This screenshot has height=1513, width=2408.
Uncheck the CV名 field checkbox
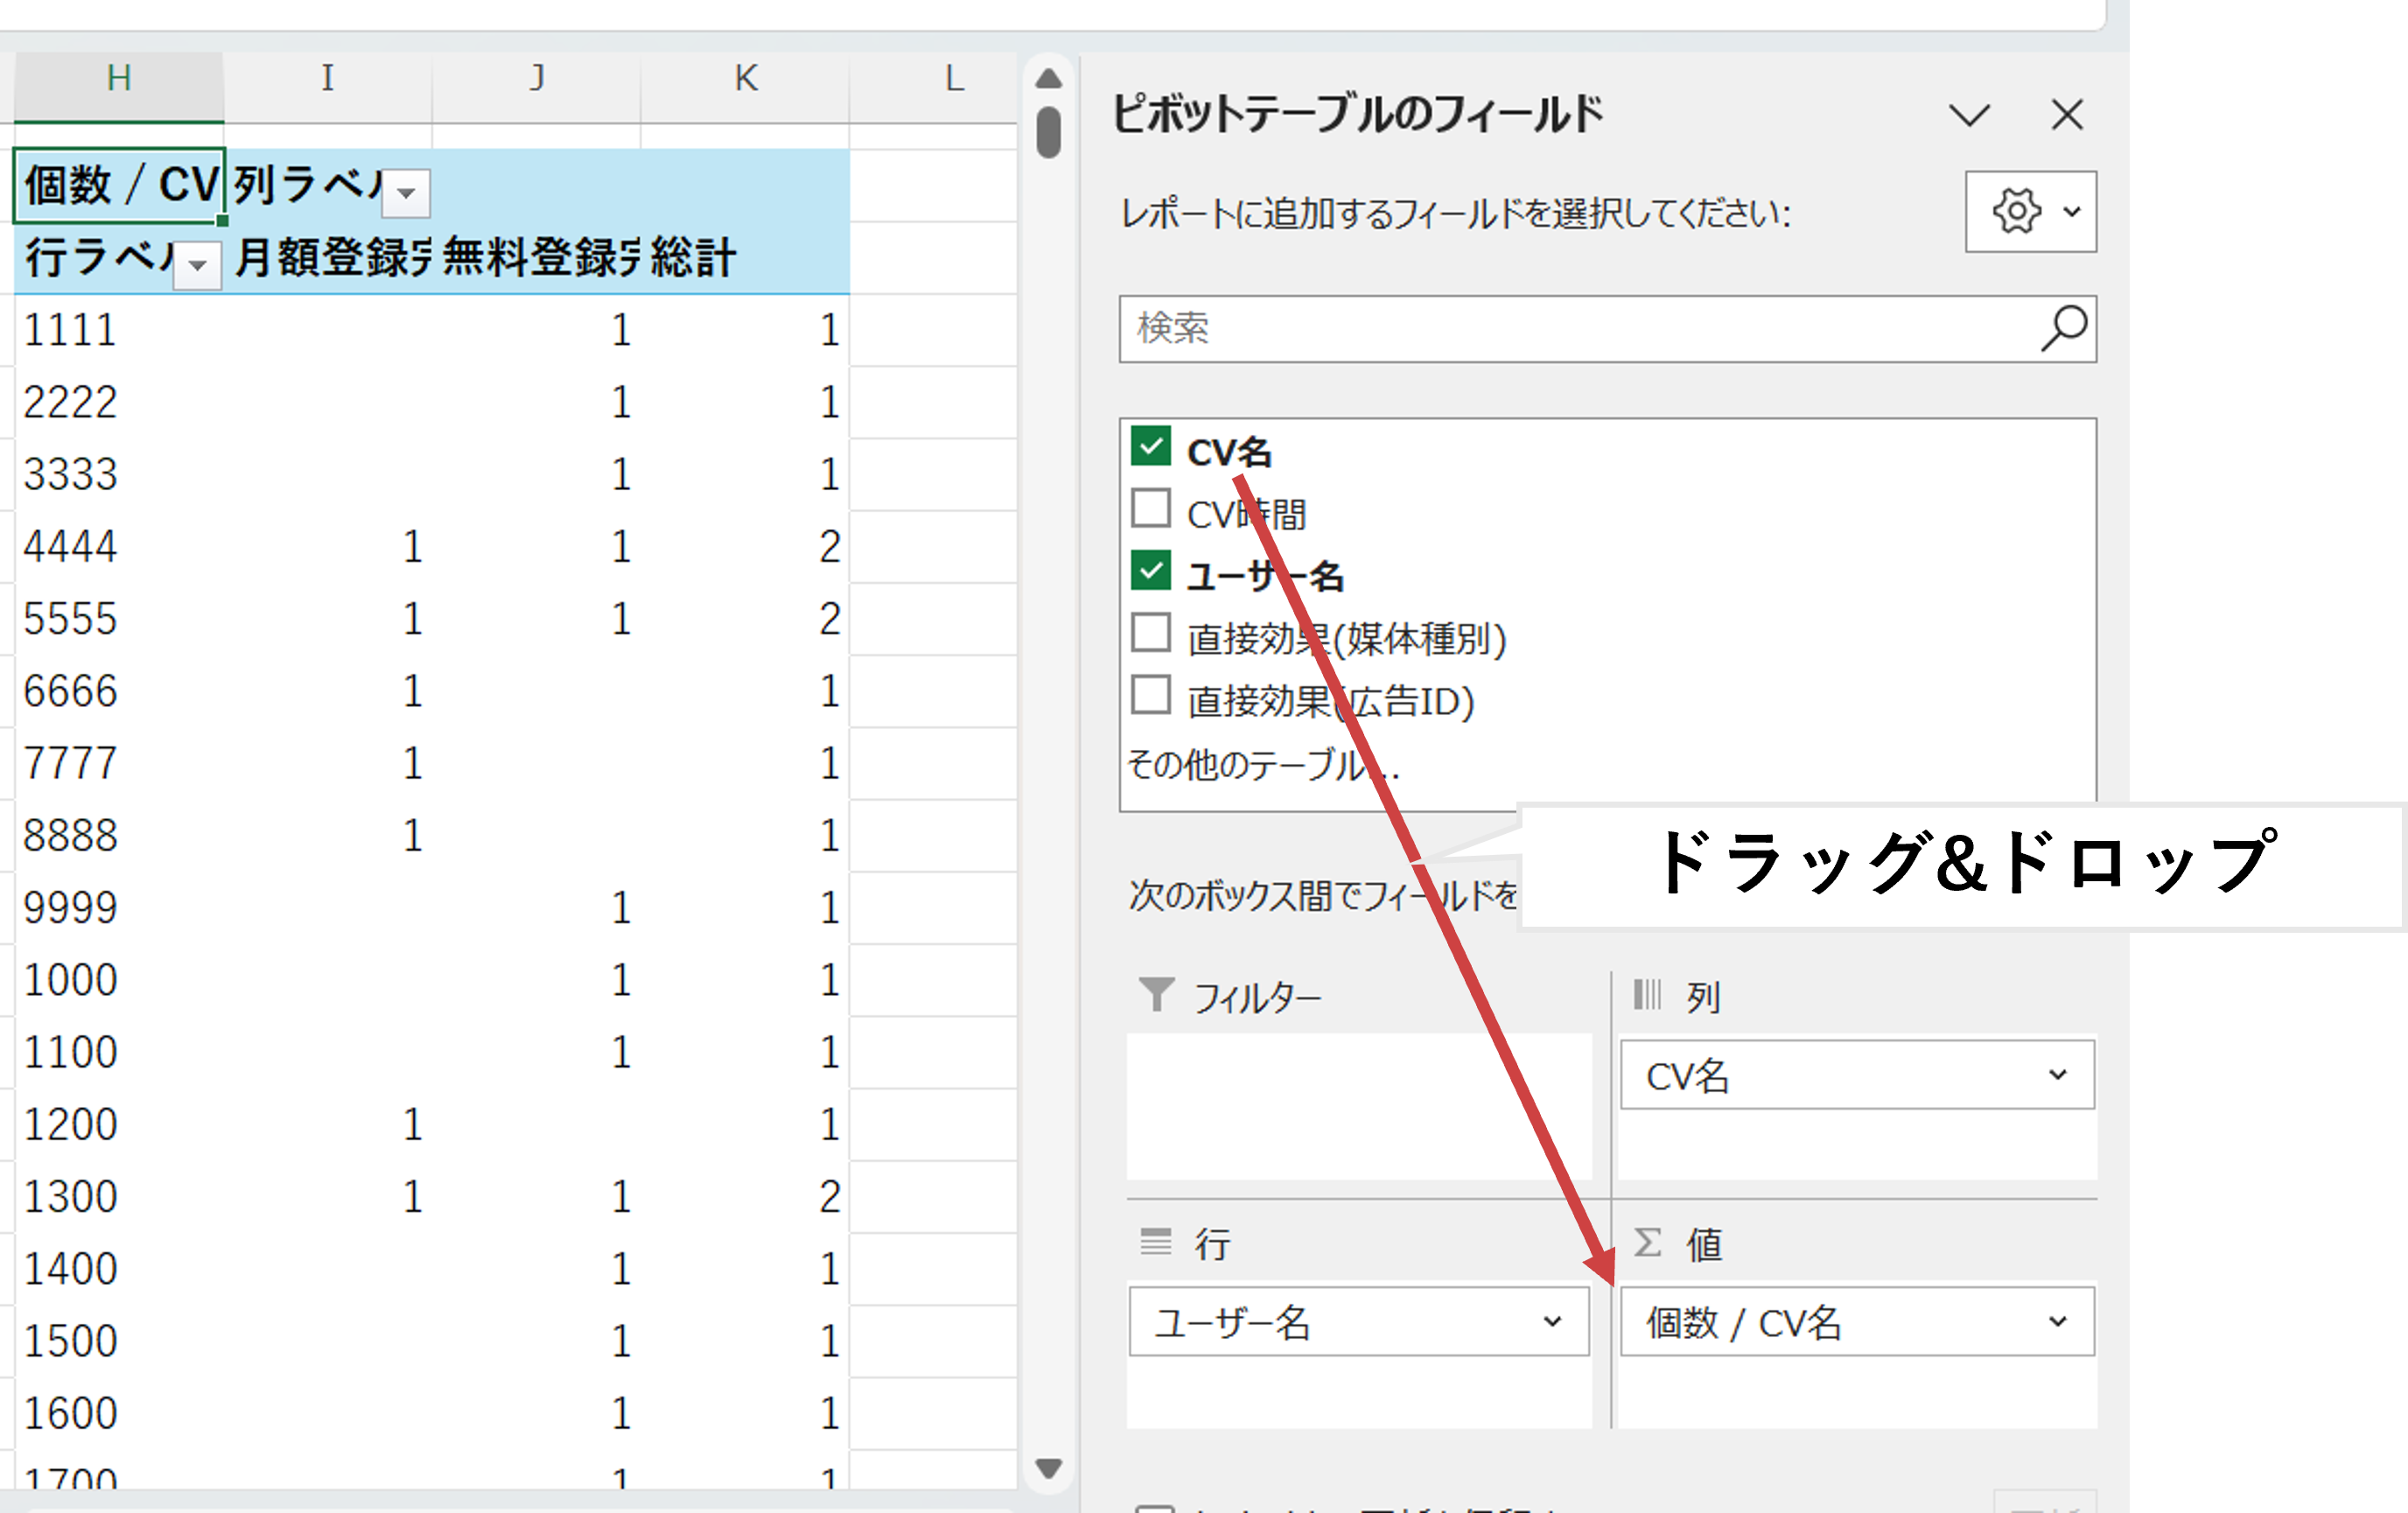click(1151, 447)
